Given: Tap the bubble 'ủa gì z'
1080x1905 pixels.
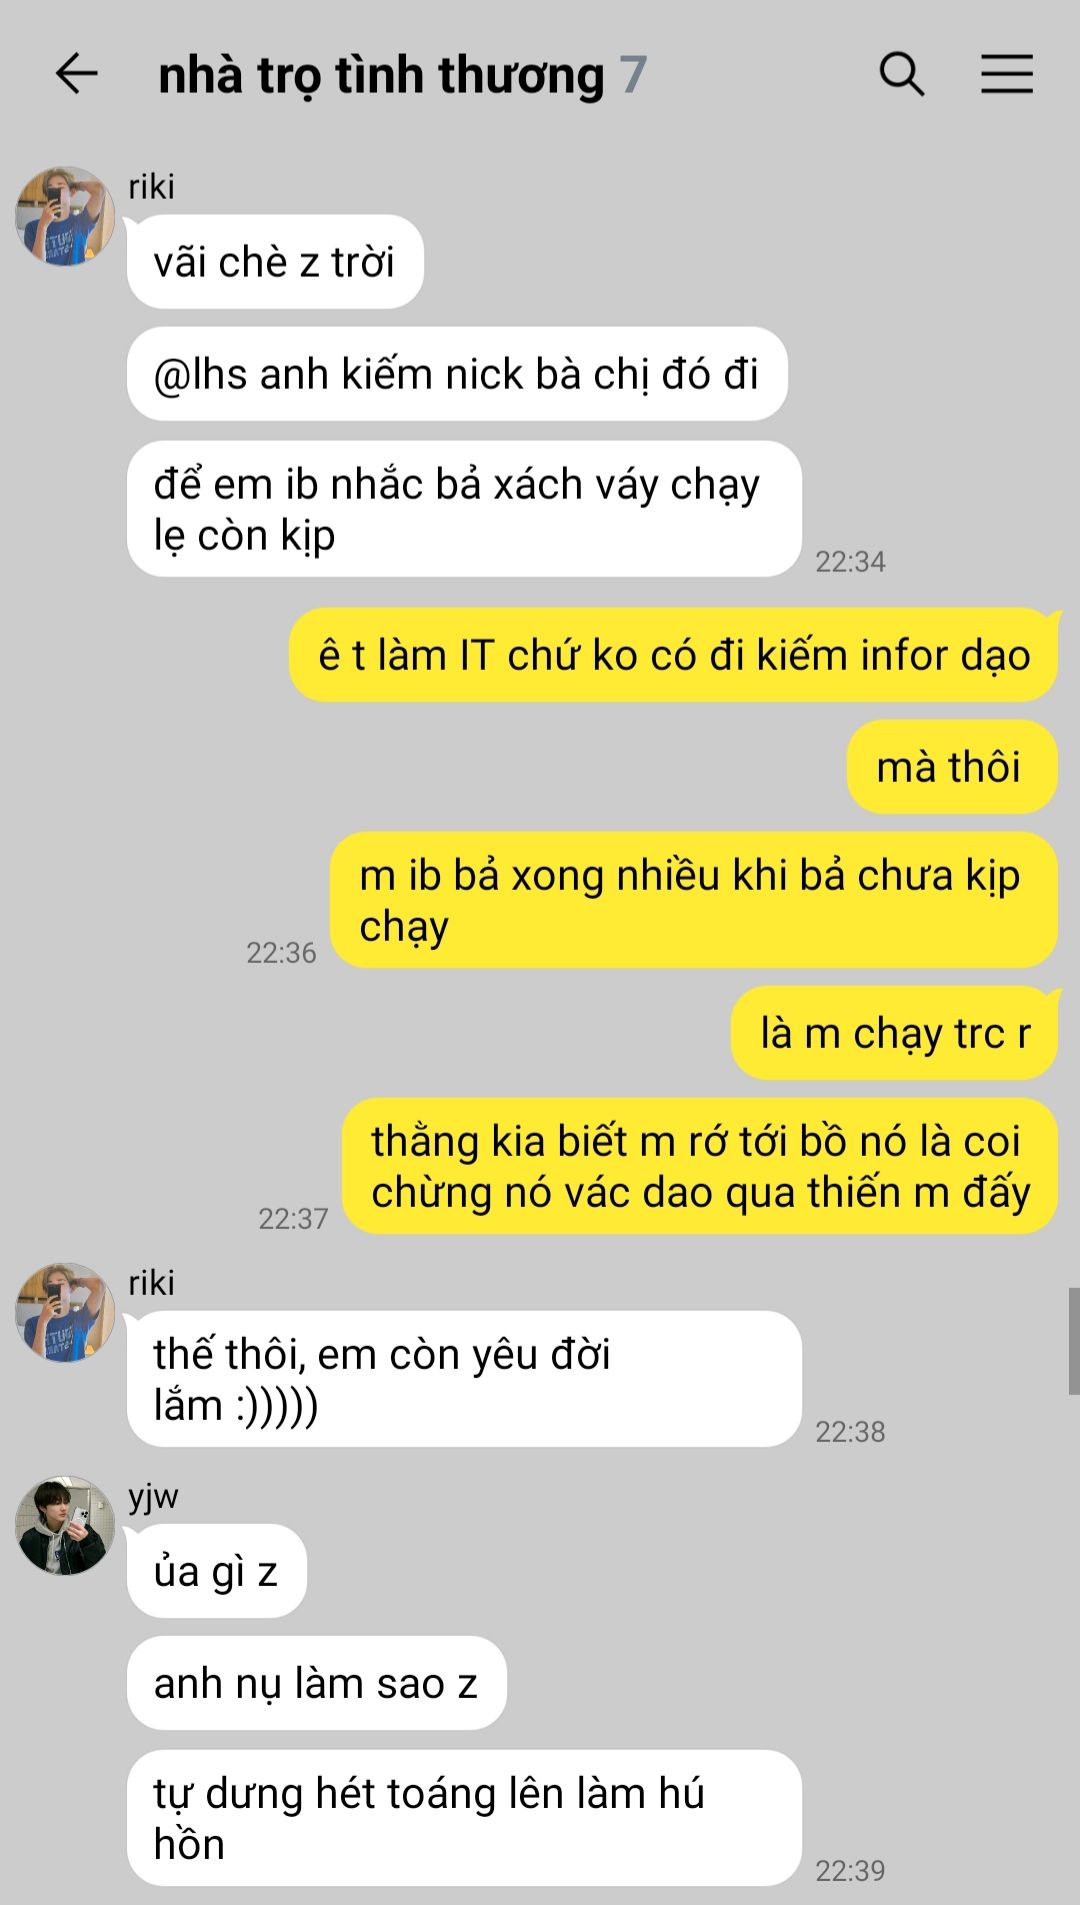Looking at the screenshot, I should 216,1571.
